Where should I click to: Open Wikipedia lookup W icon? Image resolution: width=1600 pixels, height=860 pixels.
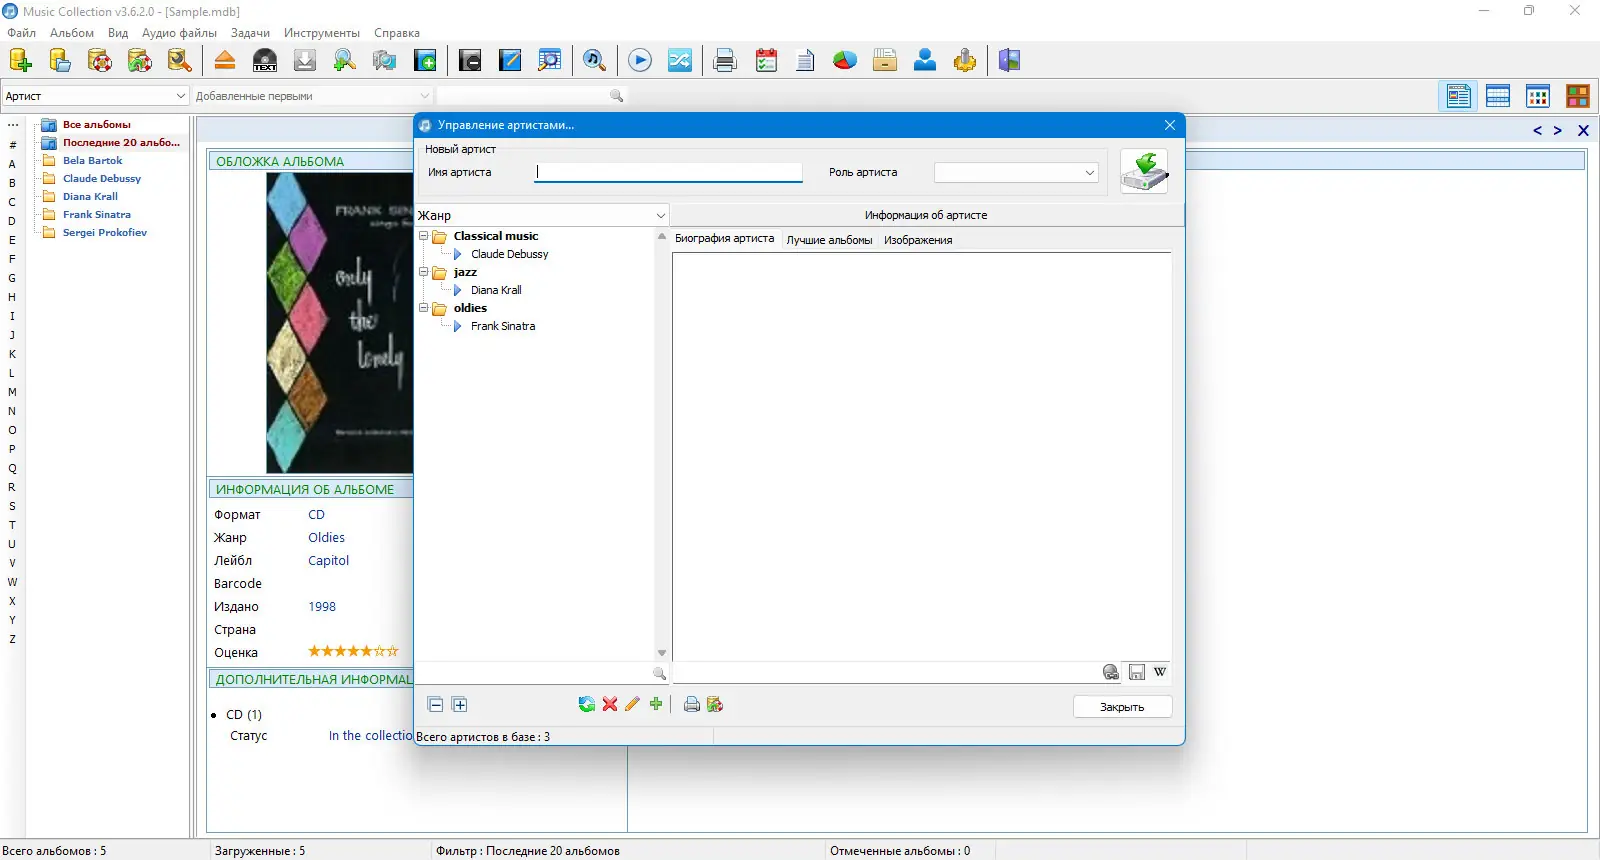[x=1160, y=672]
